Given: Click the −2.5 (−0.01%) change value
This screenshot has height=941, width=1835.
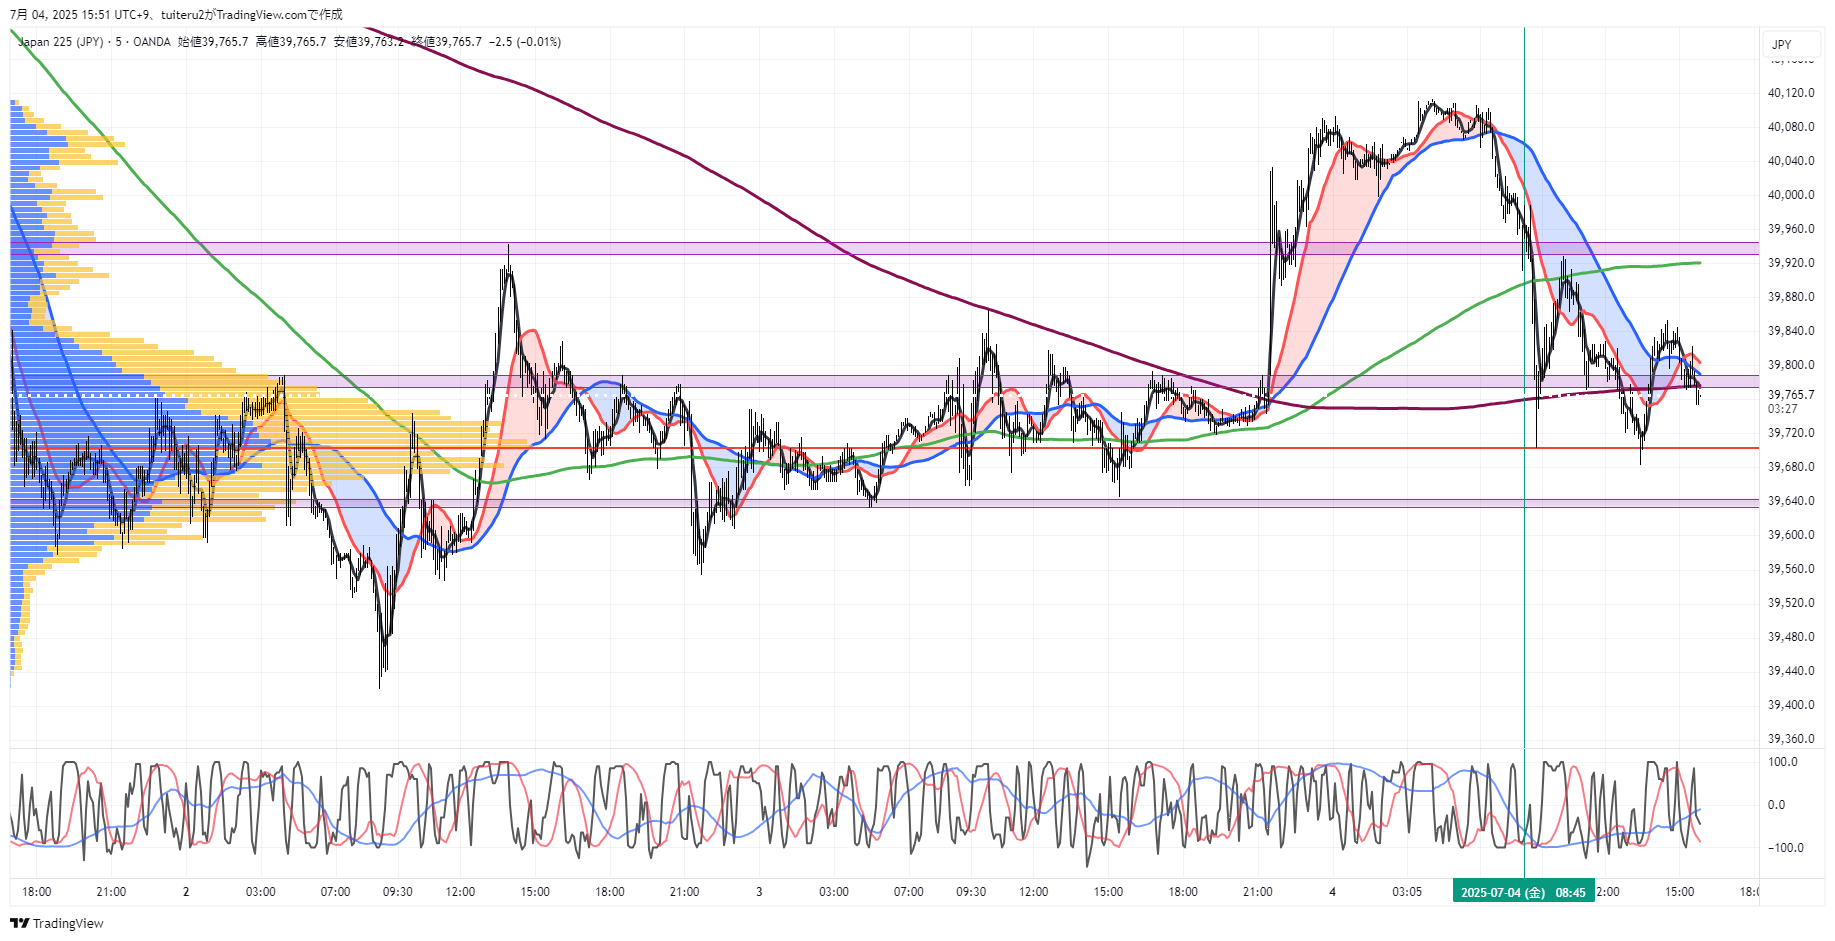Looking at the screenshot, I should coord(525,42).
